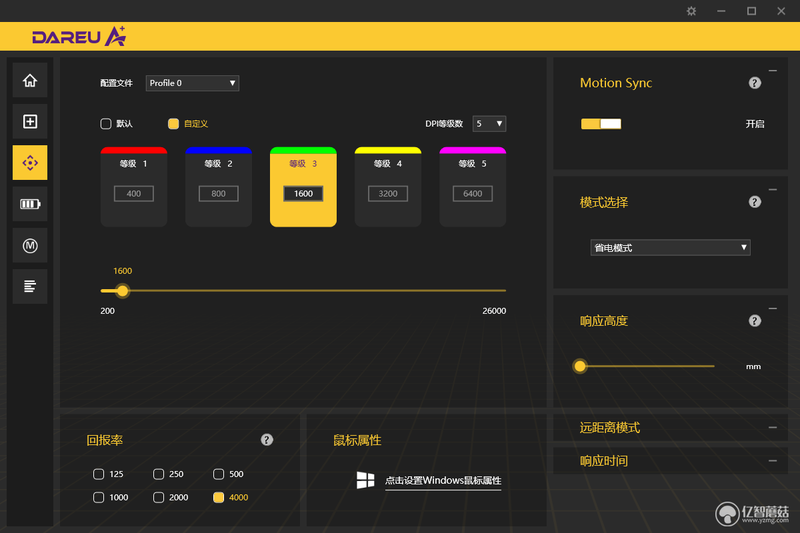Click the 鼠标属性 heading
The image size is (800, 533).
click(x=357, y=440)
